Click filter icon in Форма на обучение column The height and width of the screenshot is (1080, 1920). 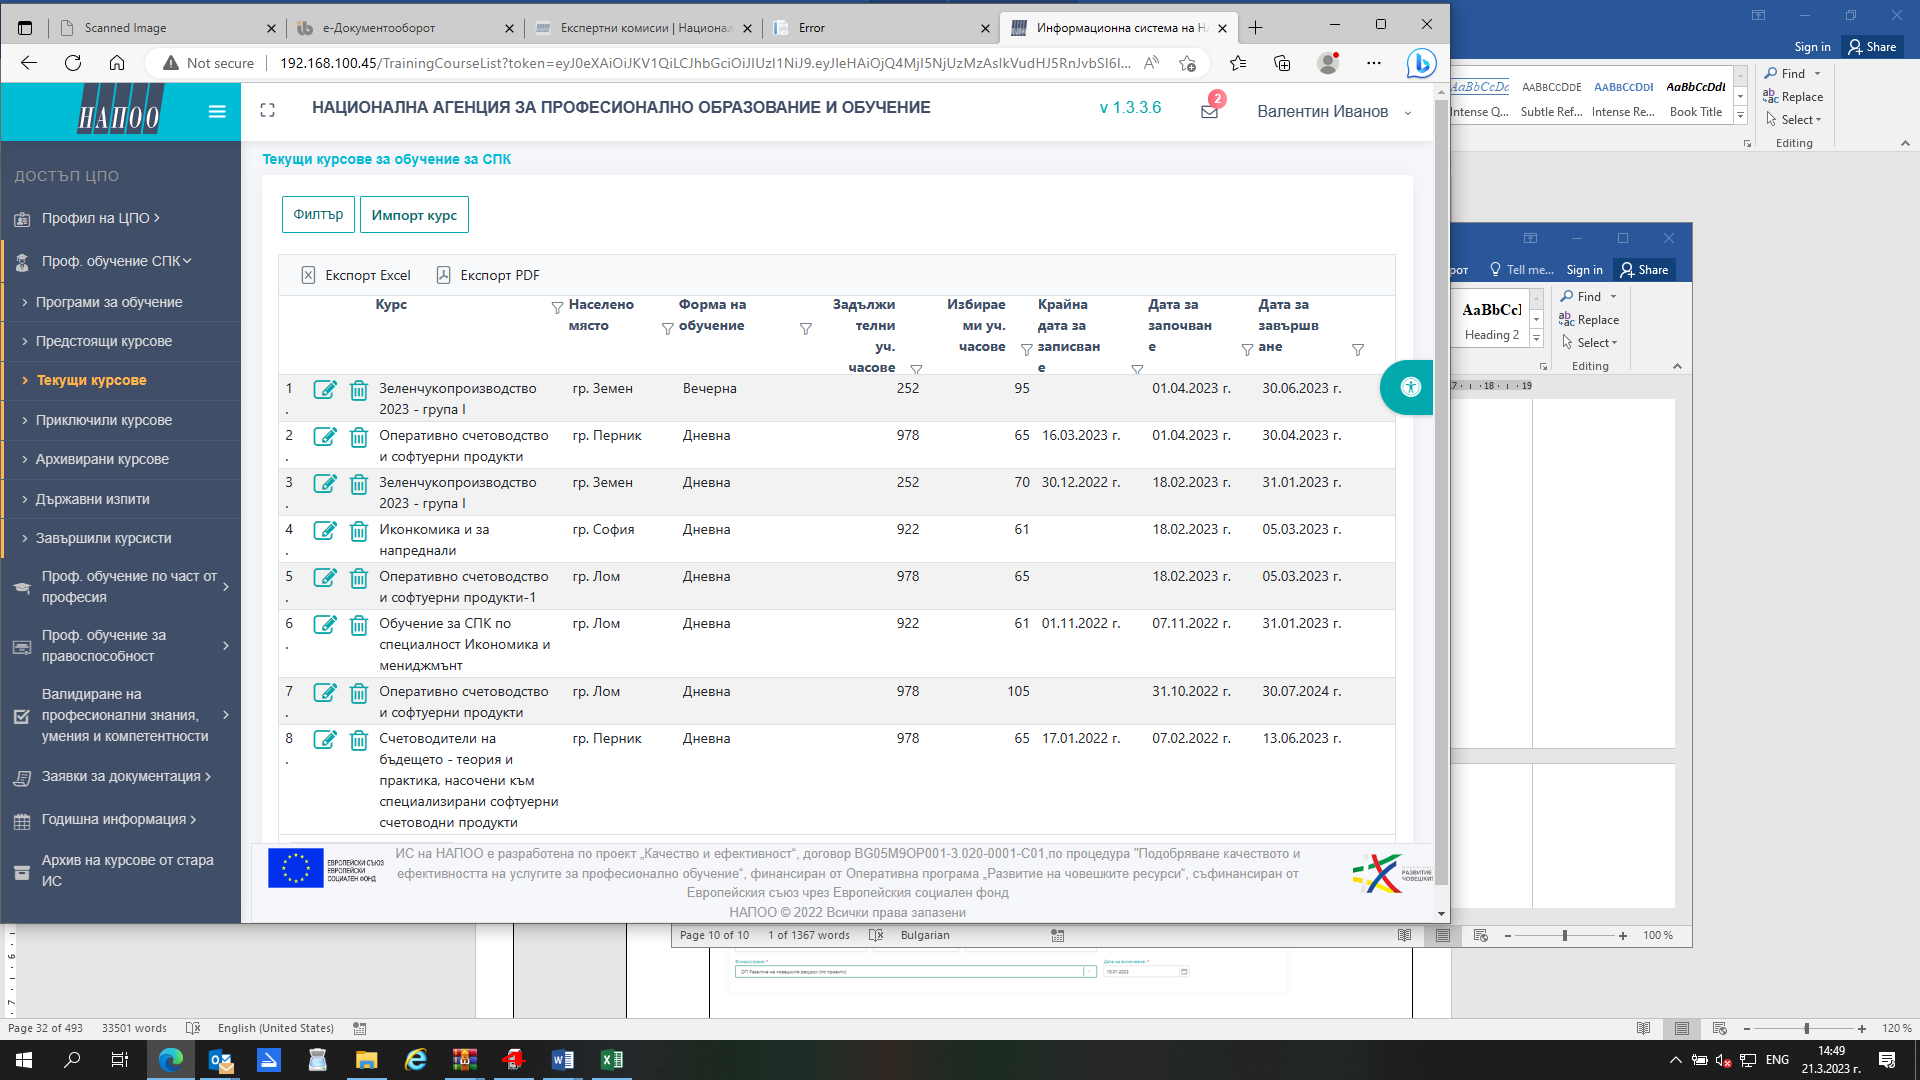click(x=805, y=329)
